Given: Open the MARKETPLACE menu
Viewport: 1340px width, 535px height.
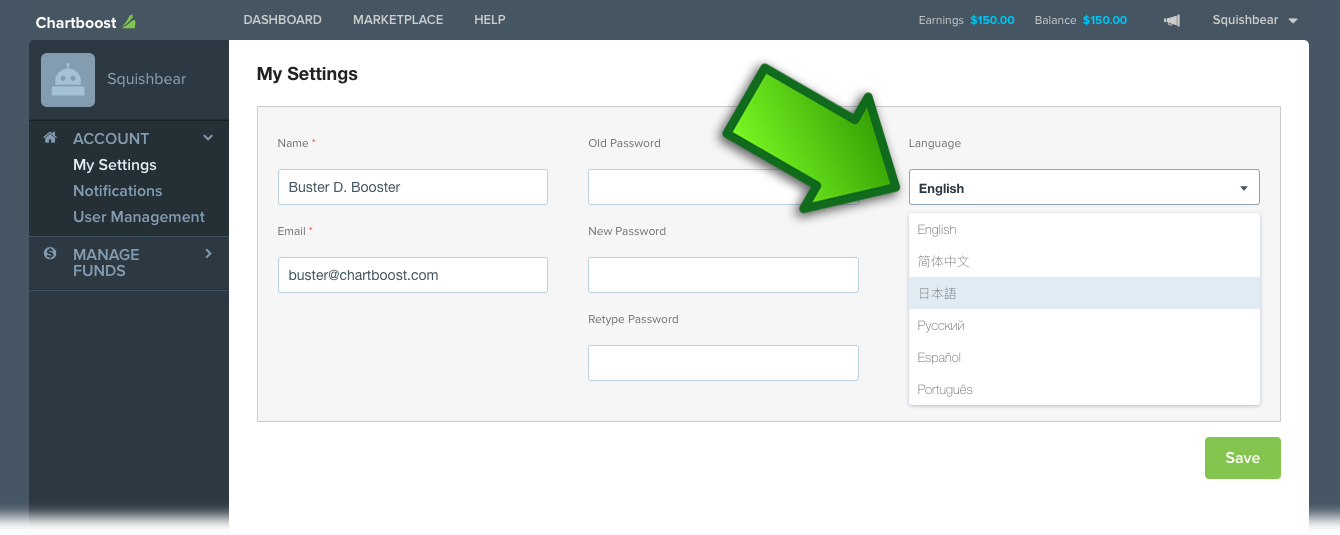Looking at the screenshot, I should pyautogui.click(x=398, y=20).
